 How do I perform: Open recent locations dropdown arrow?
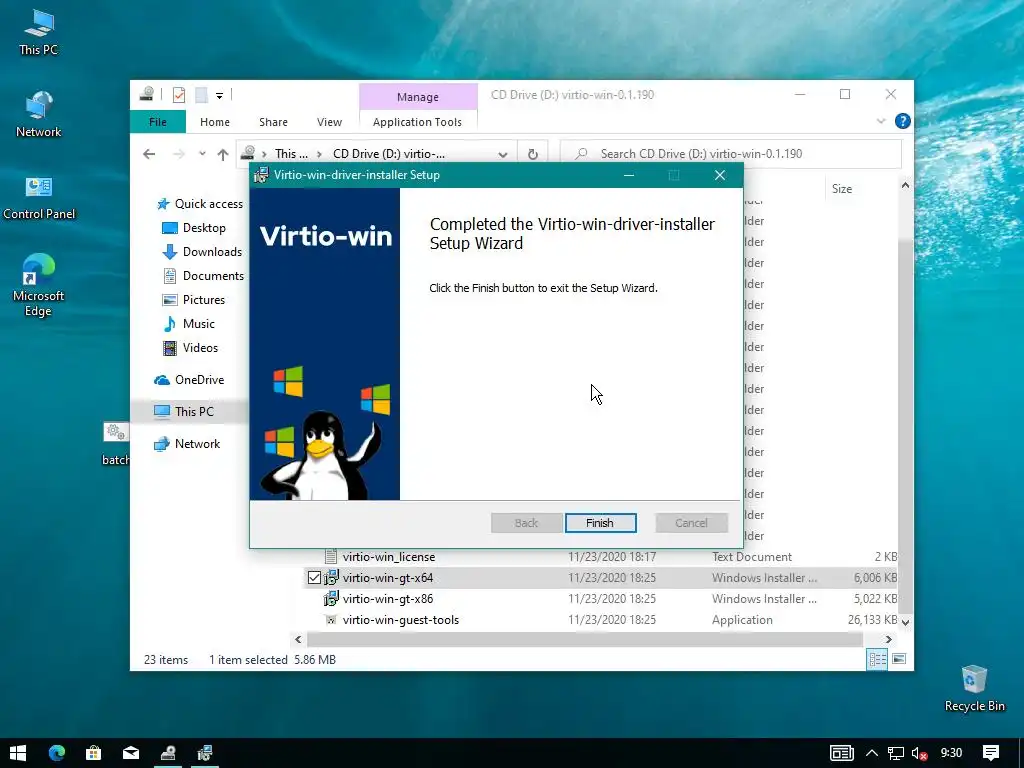[x=202, y=154]
